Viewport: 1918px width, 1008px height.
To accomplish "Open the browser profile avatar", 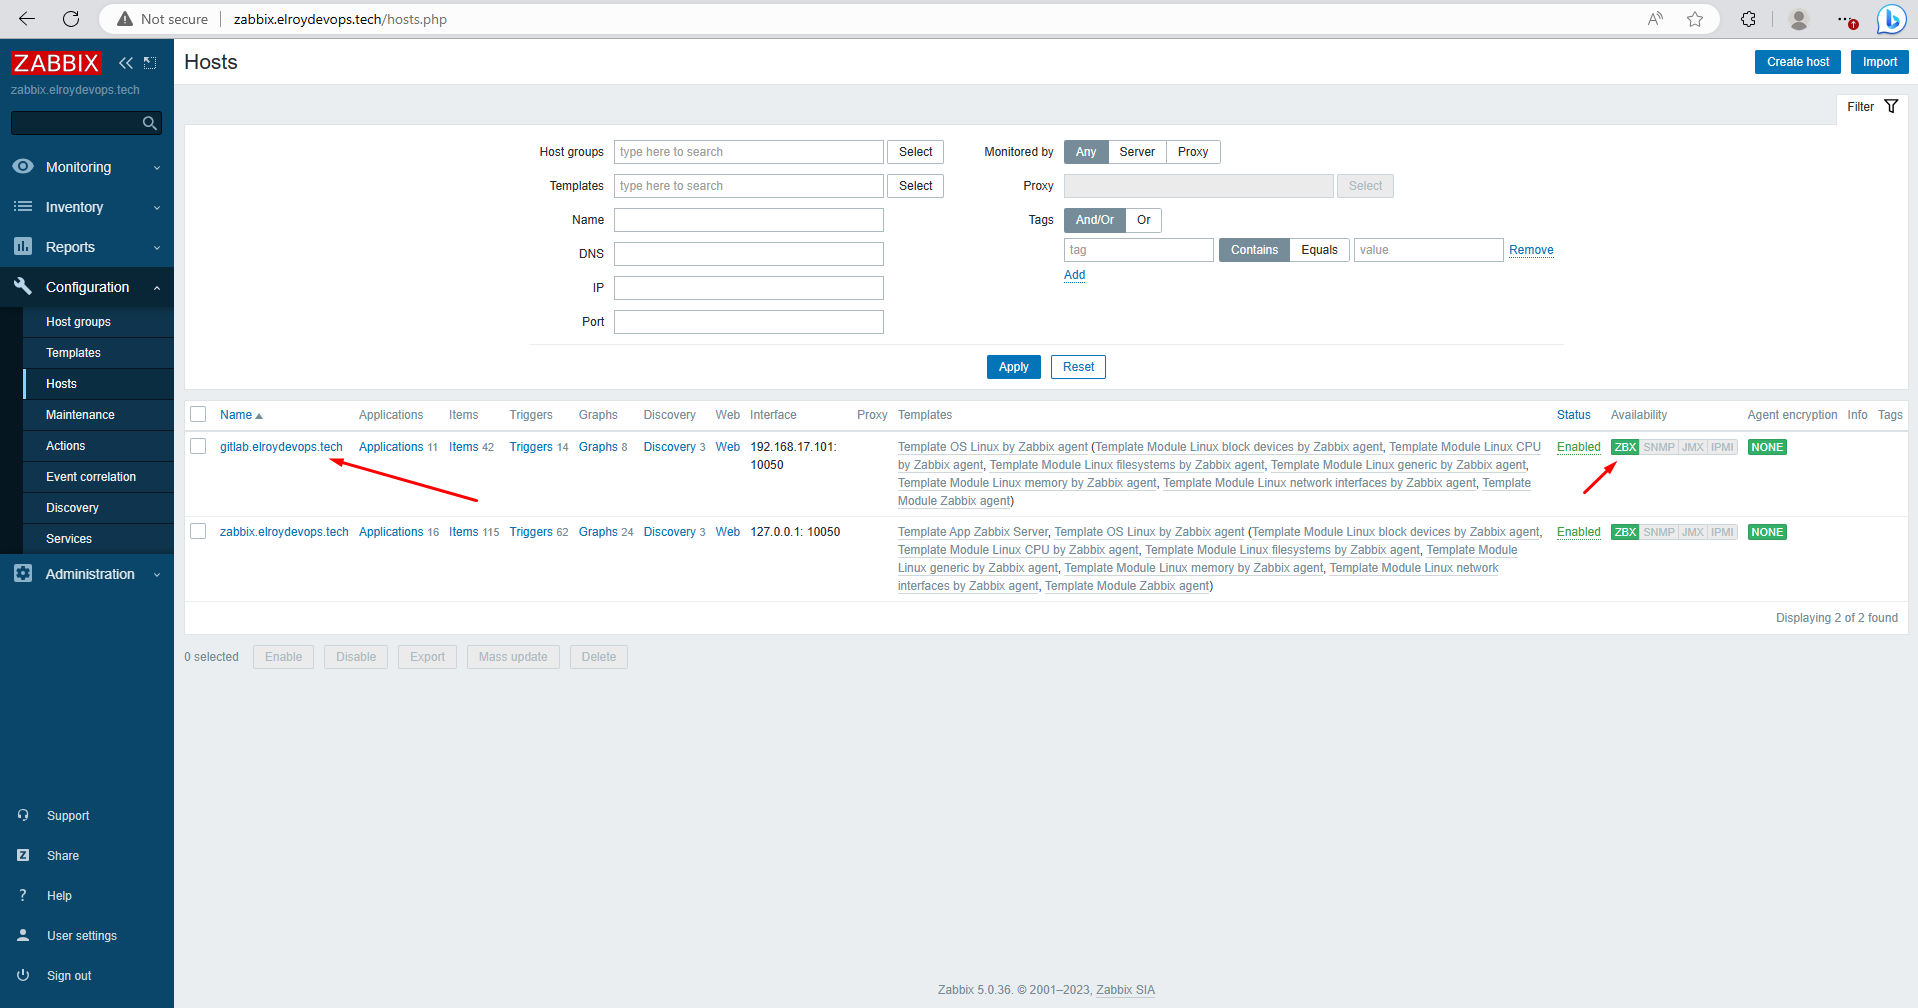I will point(1799,19).
